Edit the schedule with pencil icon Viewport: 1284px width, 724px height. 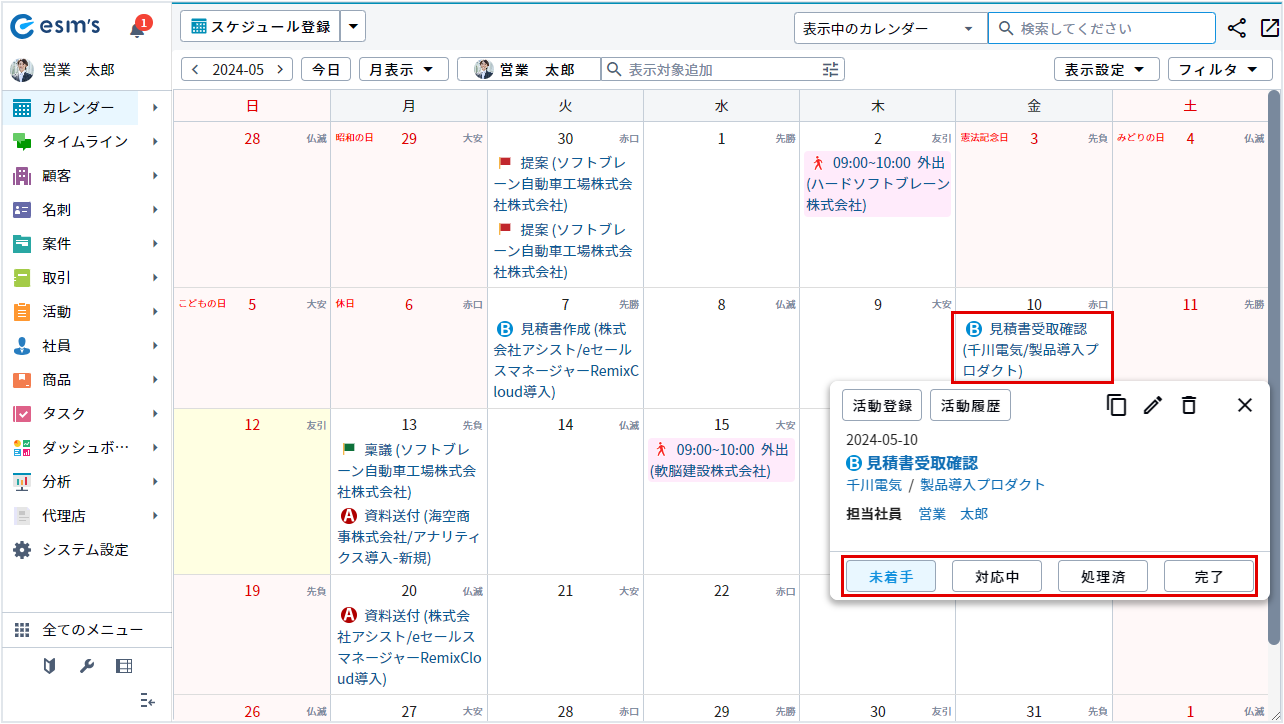pyautogui.click(x=1153, y=405)
